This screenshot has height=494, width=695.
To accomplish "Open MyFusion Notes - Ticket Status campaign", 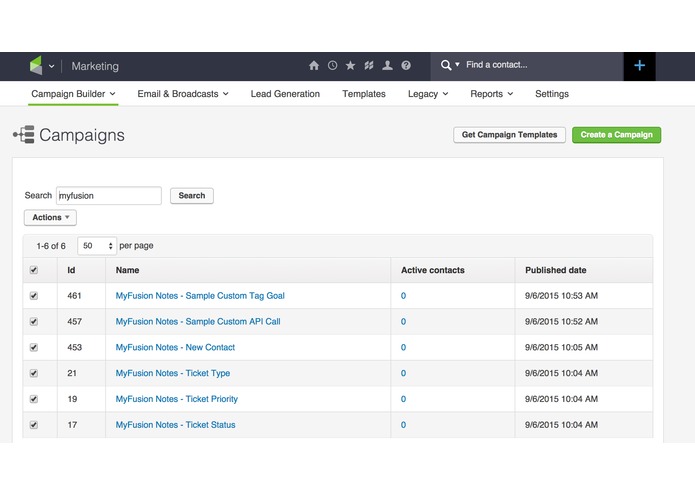I will (176, 424).
